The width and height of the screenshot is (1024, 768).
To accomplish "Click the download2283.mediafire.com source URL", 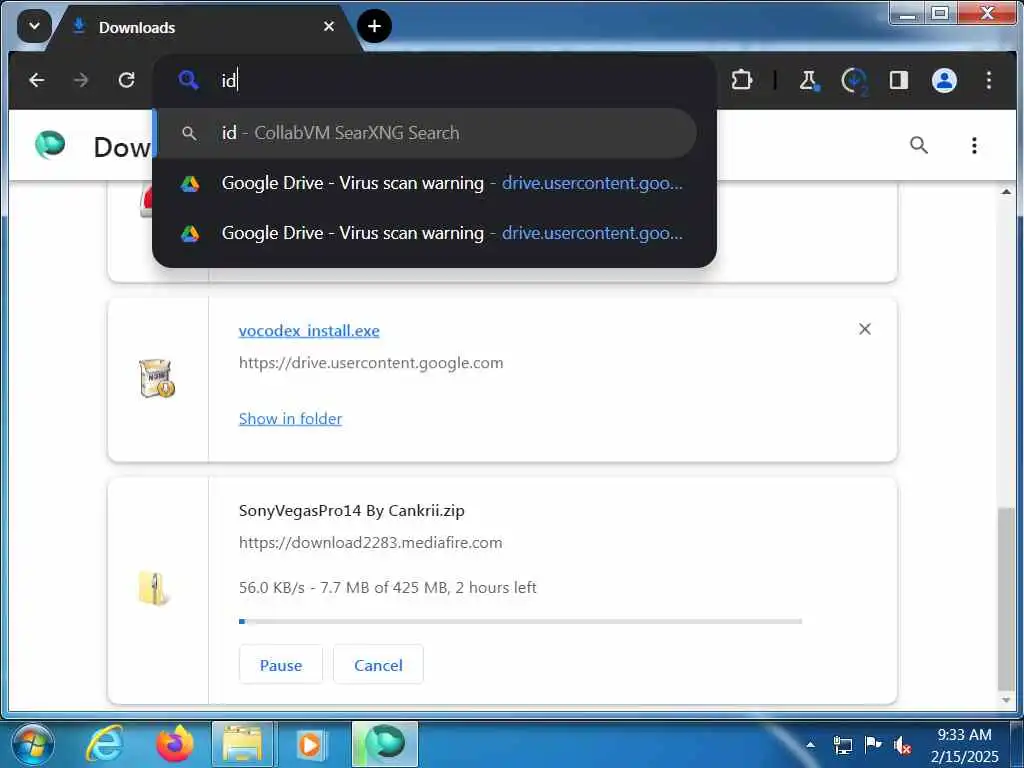I will pyautogui.click(x=370, y=543).
